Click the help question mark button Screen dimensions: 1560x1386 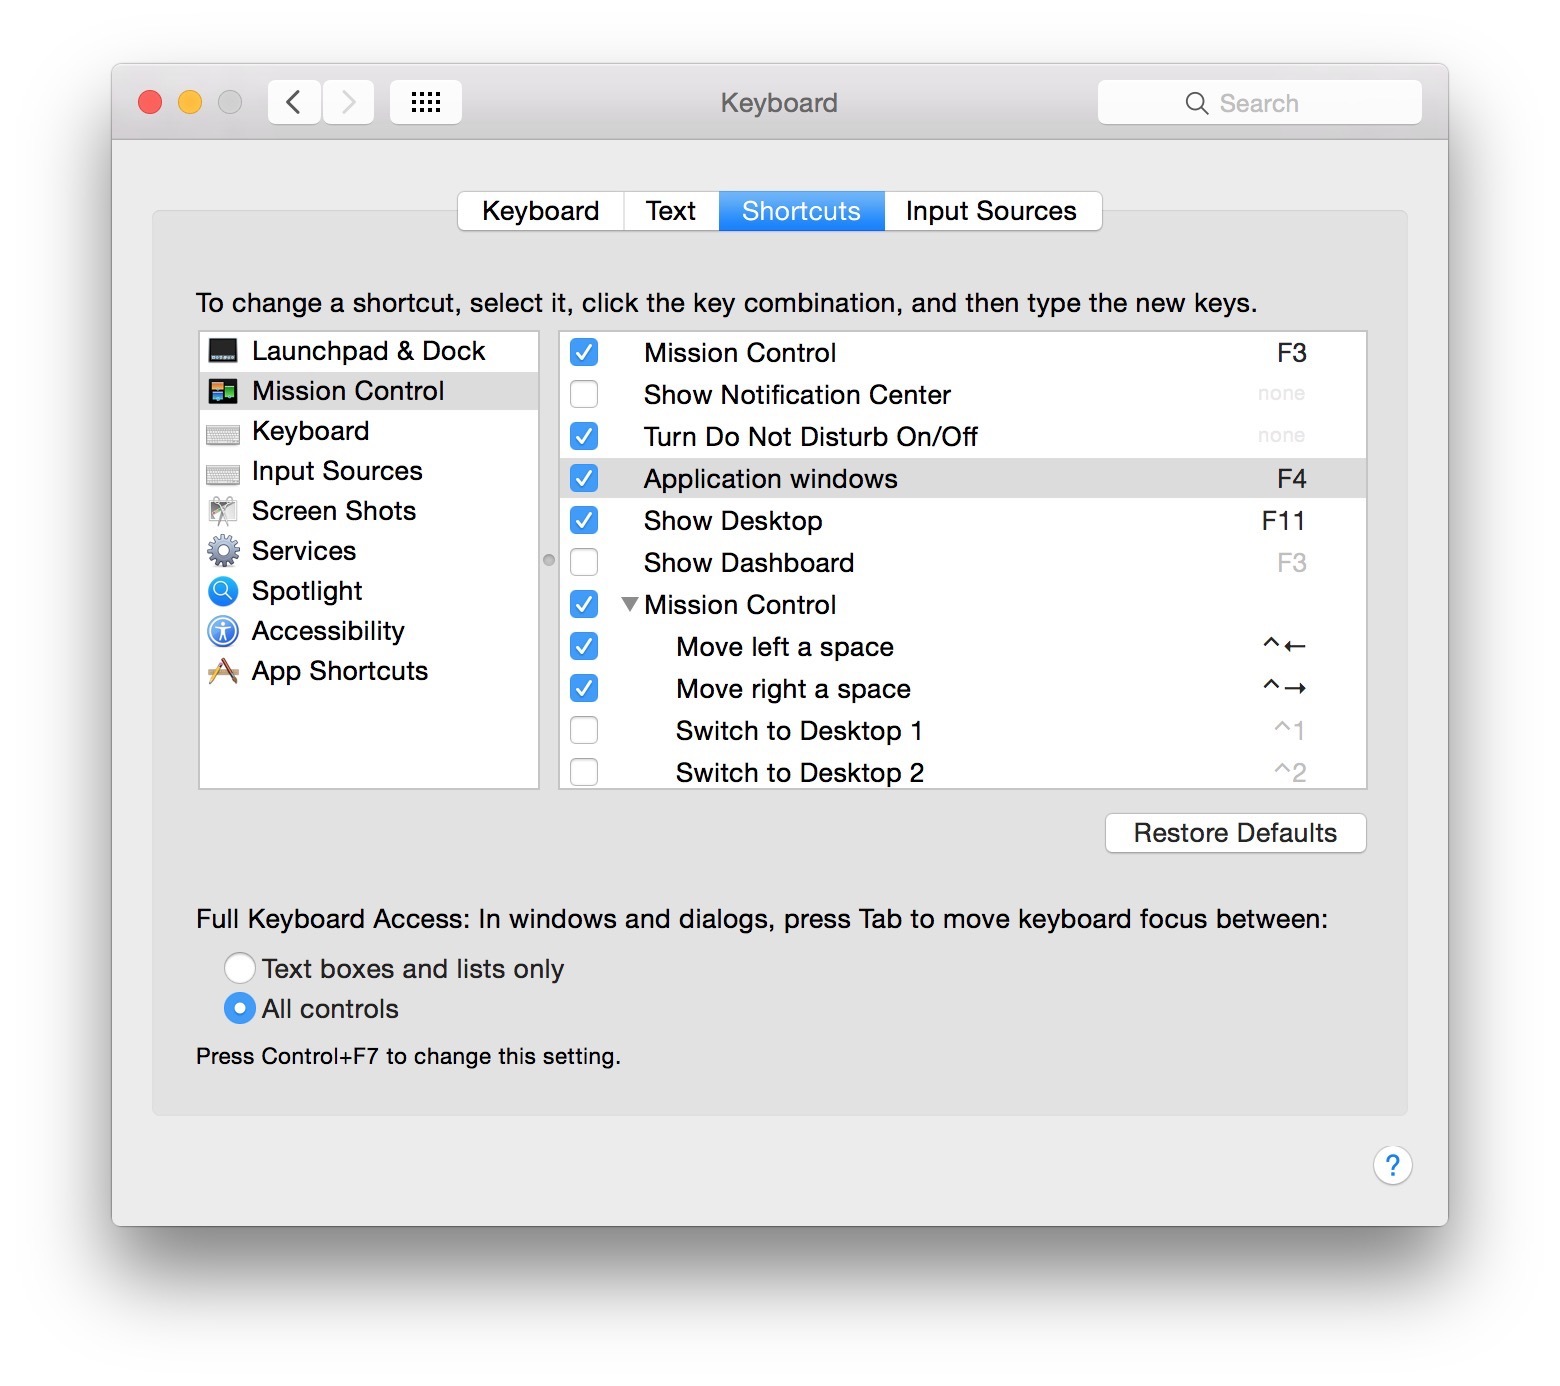tap(1391, 1165)
